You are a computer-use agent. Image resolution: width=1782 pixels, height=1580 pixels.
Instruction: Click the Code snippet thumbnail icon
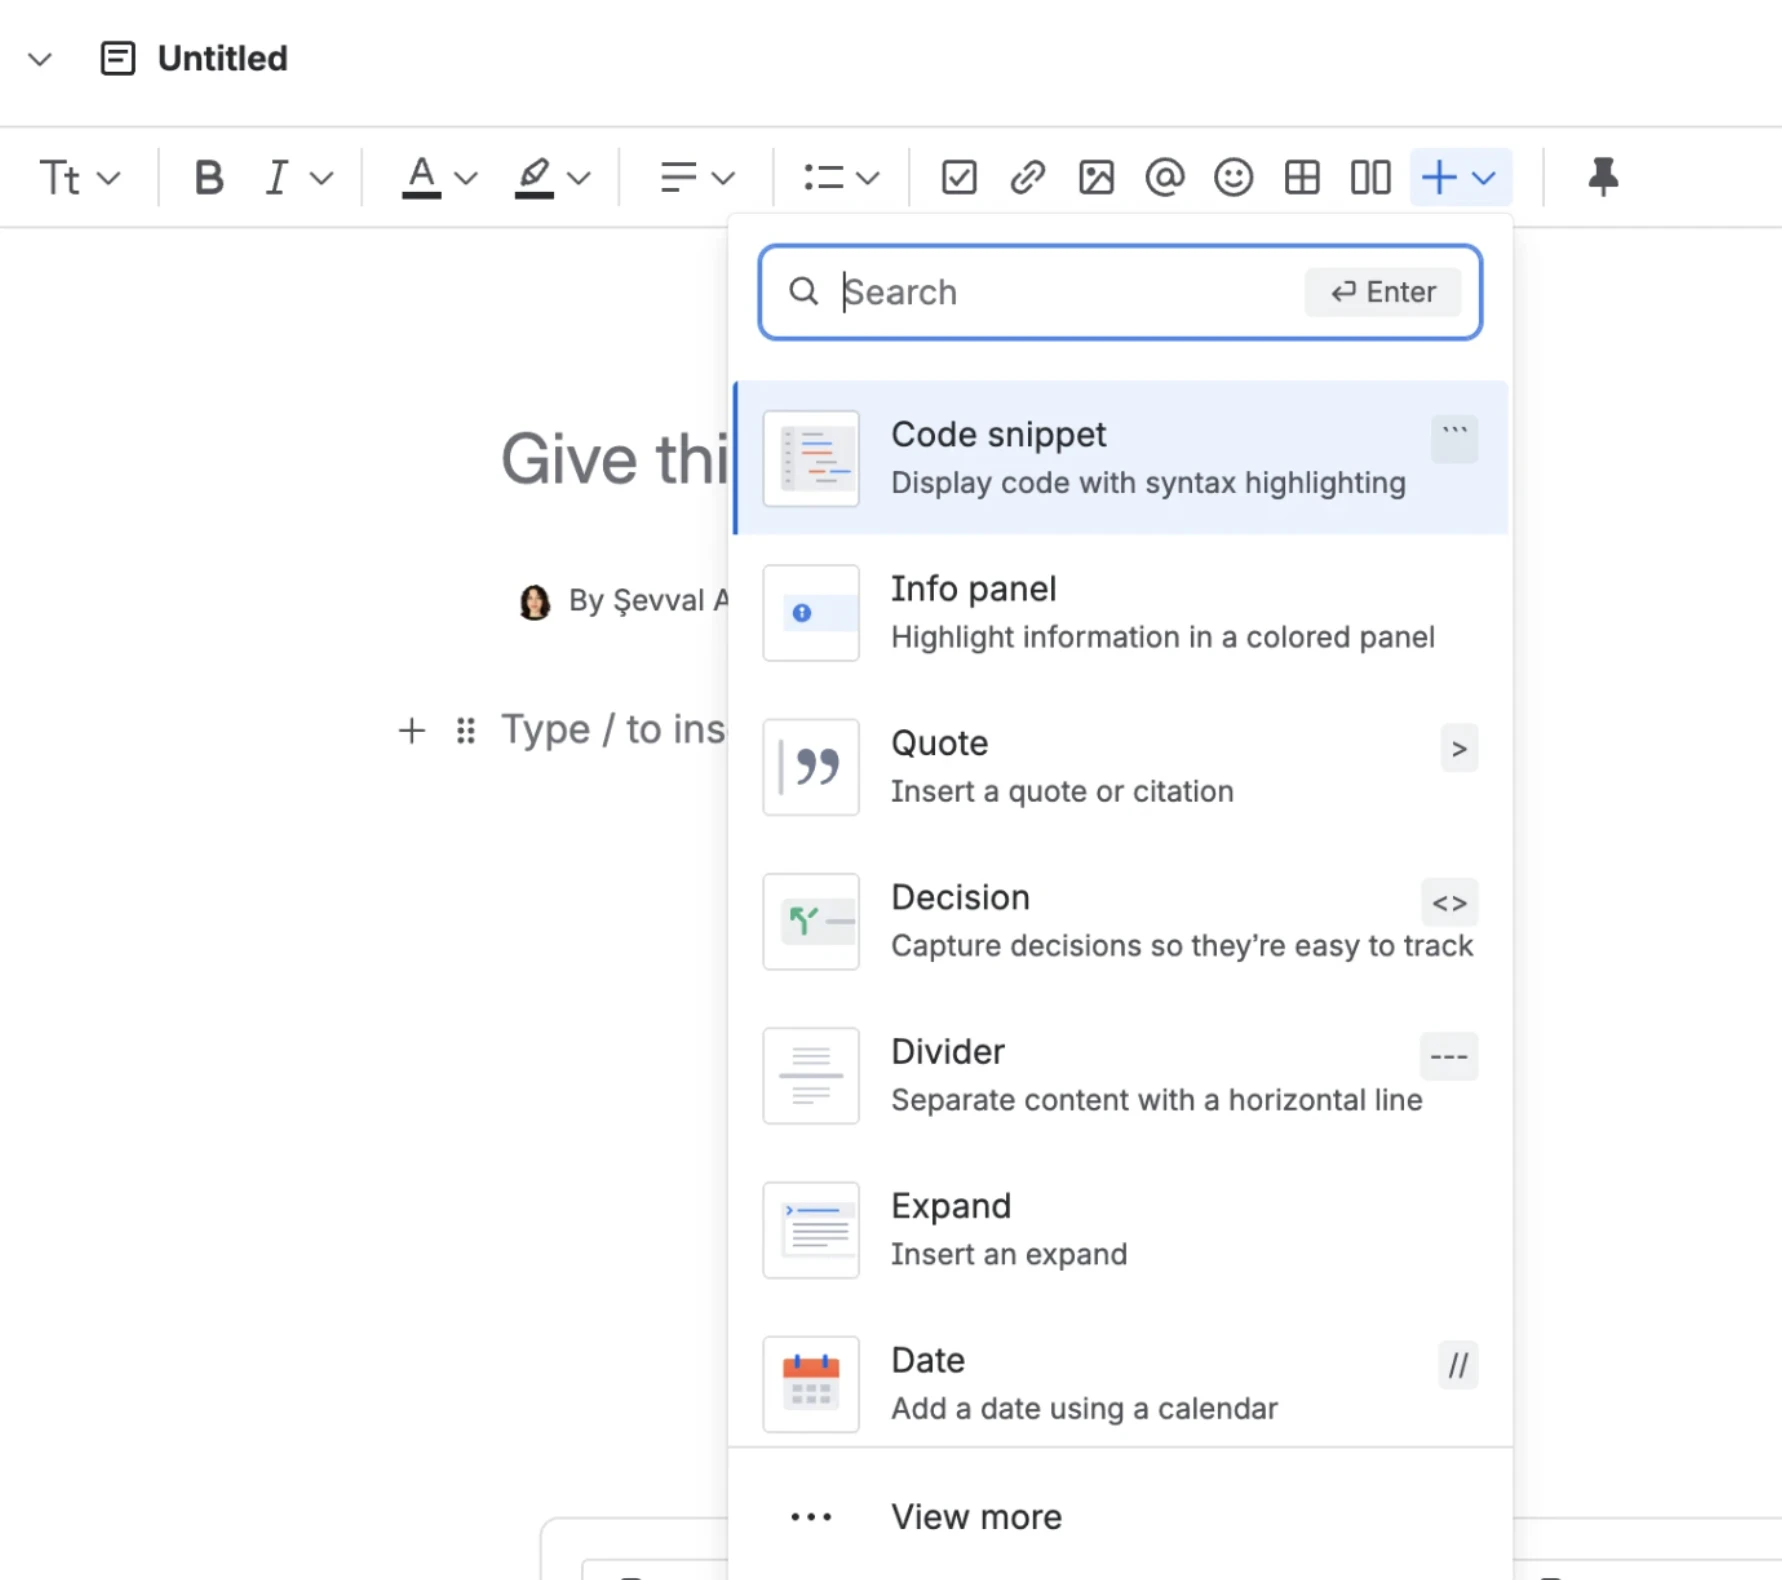pos(811,458)
